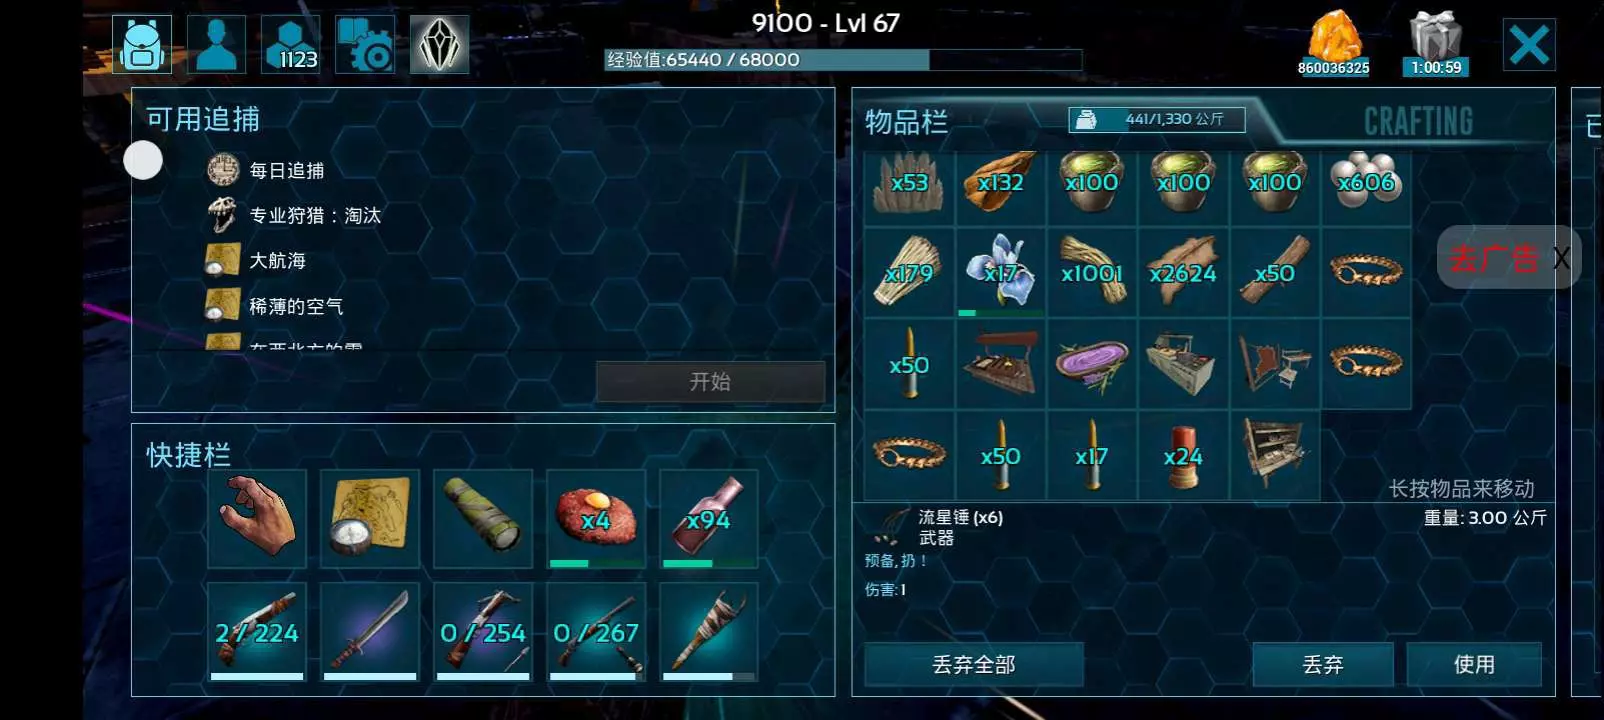The width and height of the screenshot is (1604, 720).
Task: Click the experience progress bar
Action: tap(843, 60)
